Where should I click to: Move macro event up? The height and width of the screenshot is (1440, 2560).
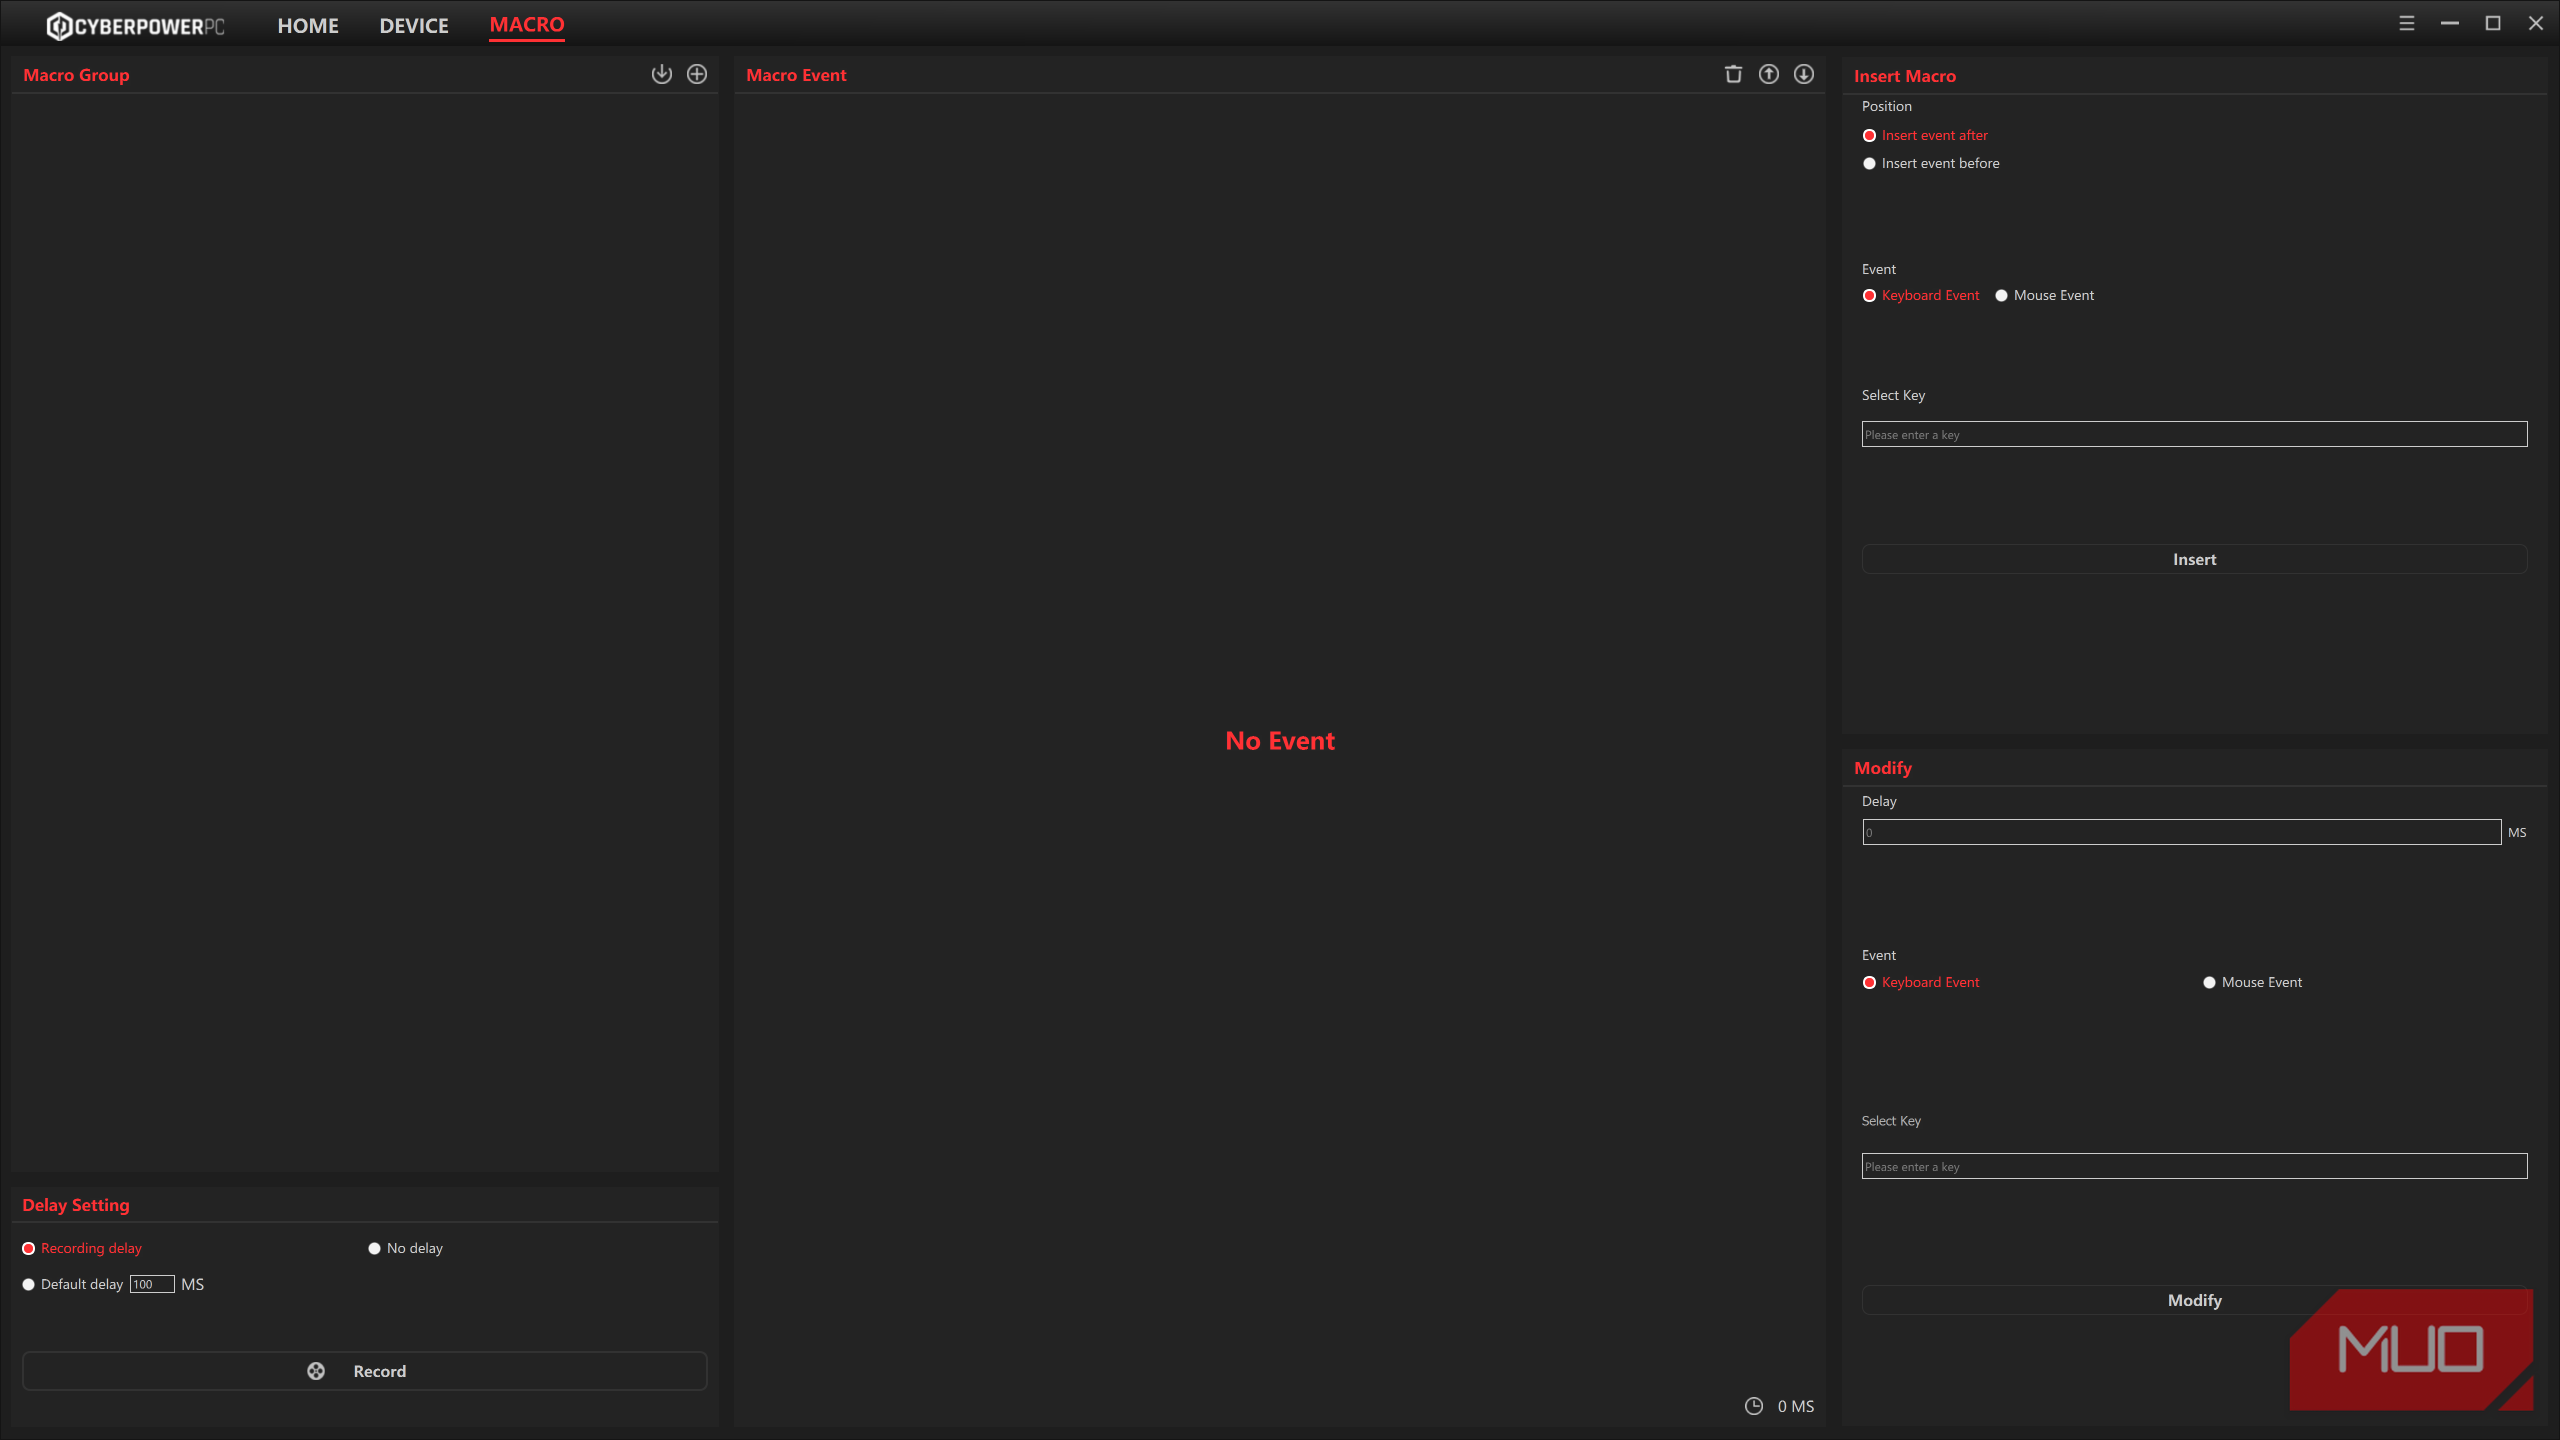click(1768, 74)
